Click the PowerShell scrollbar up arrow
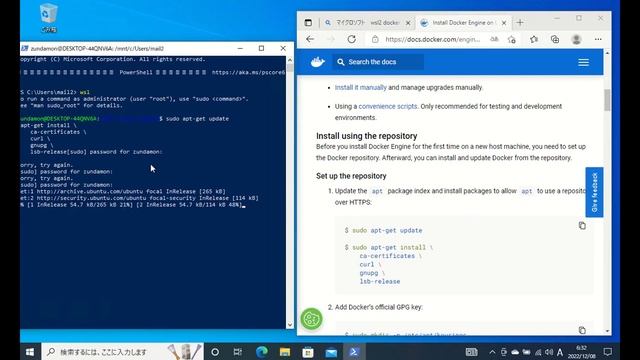Screen dimensions: 640x360 coord(290,60)
